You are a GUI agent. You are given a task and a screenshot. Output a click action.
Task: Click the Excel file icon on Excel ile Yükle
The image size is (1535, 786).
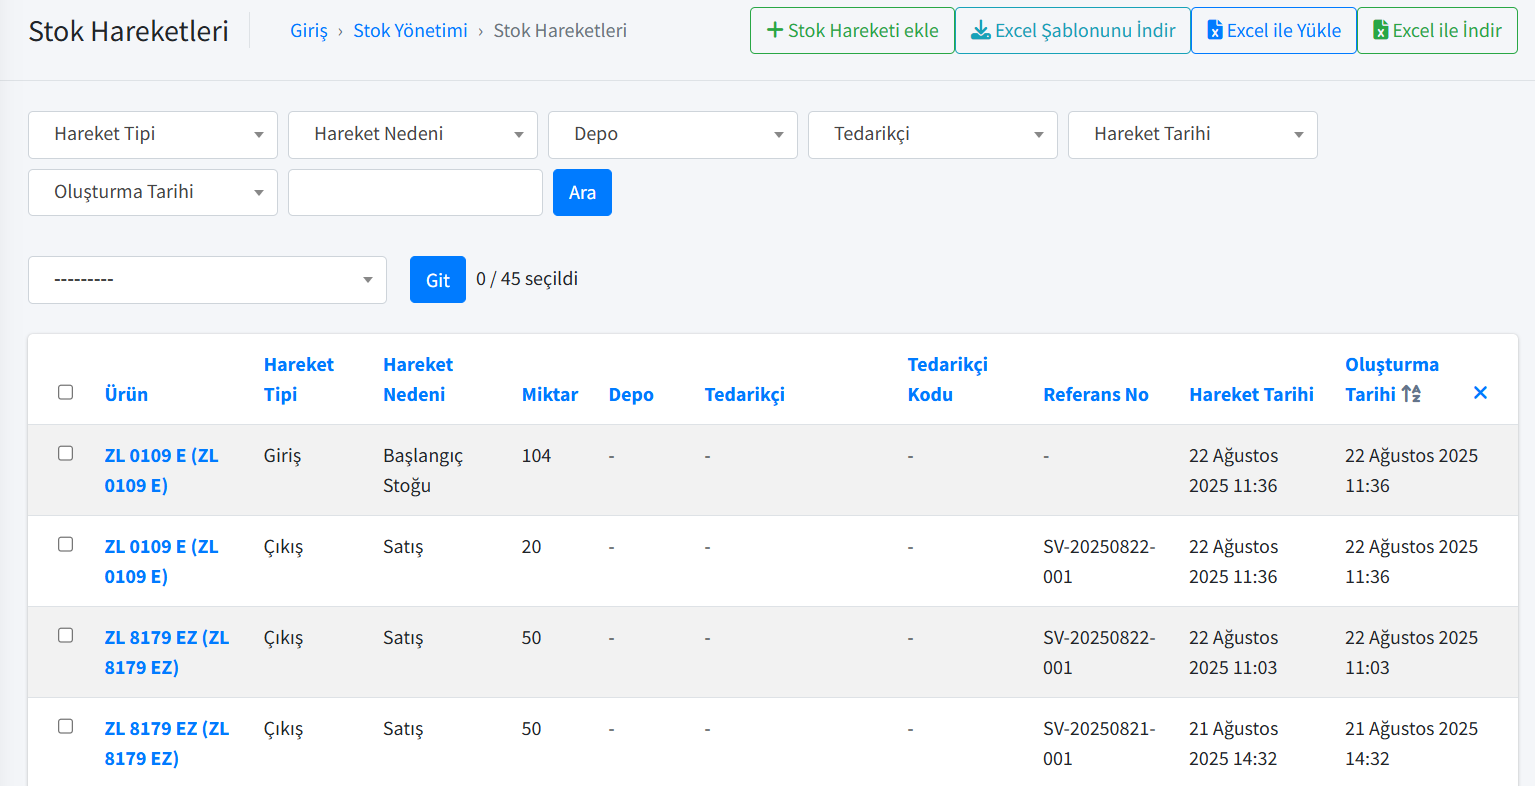pos(1214,30)
